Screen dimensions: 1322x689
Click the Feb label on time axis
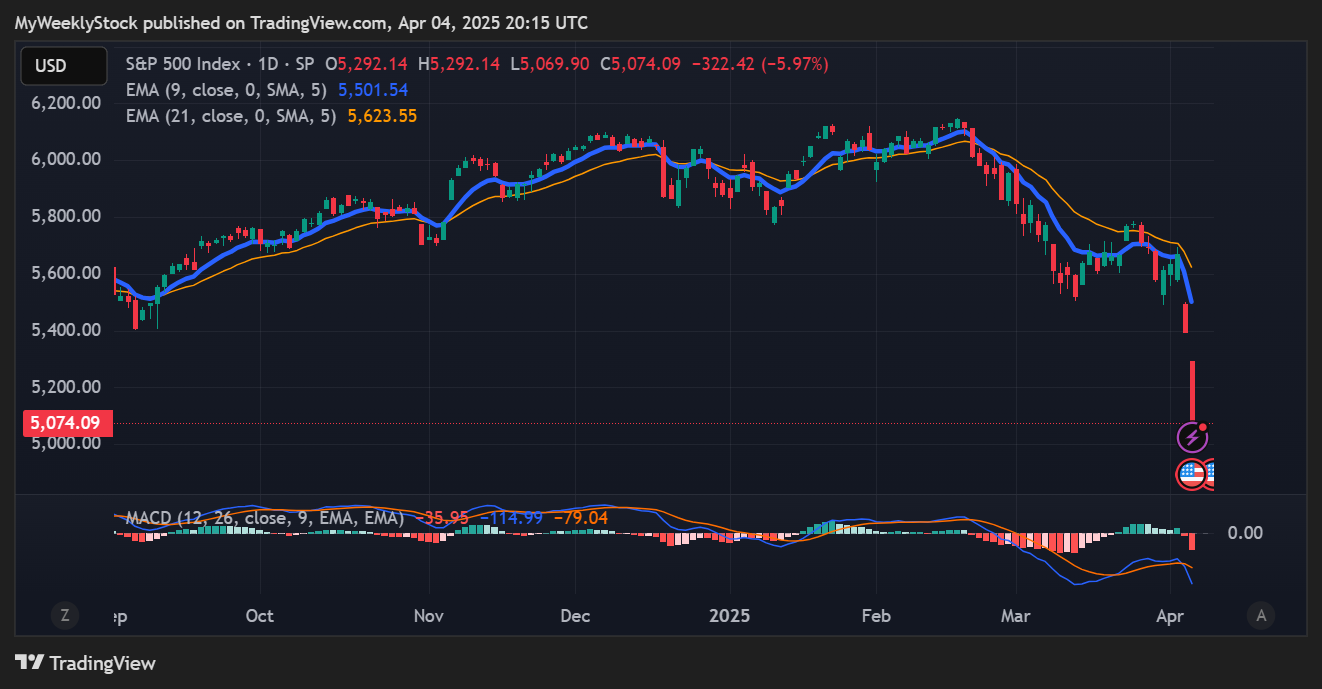tap(876, 616)
